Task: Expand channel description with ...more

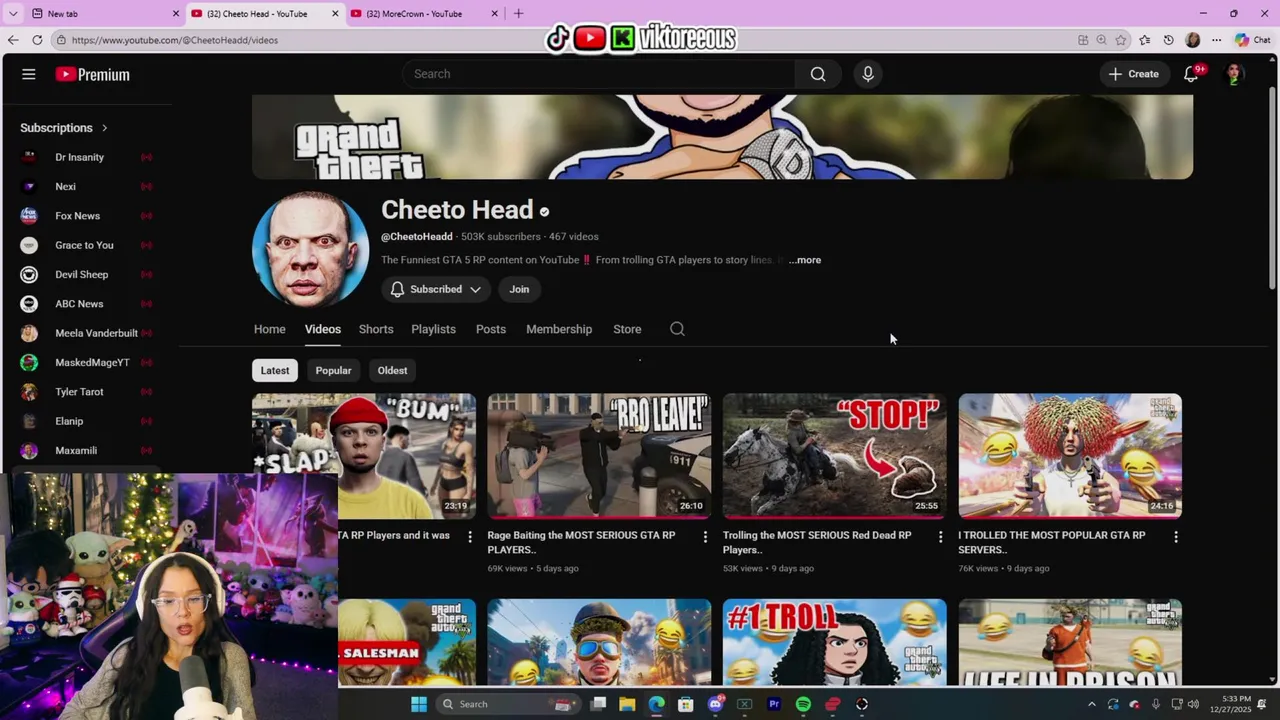Action: click(805, 260)
